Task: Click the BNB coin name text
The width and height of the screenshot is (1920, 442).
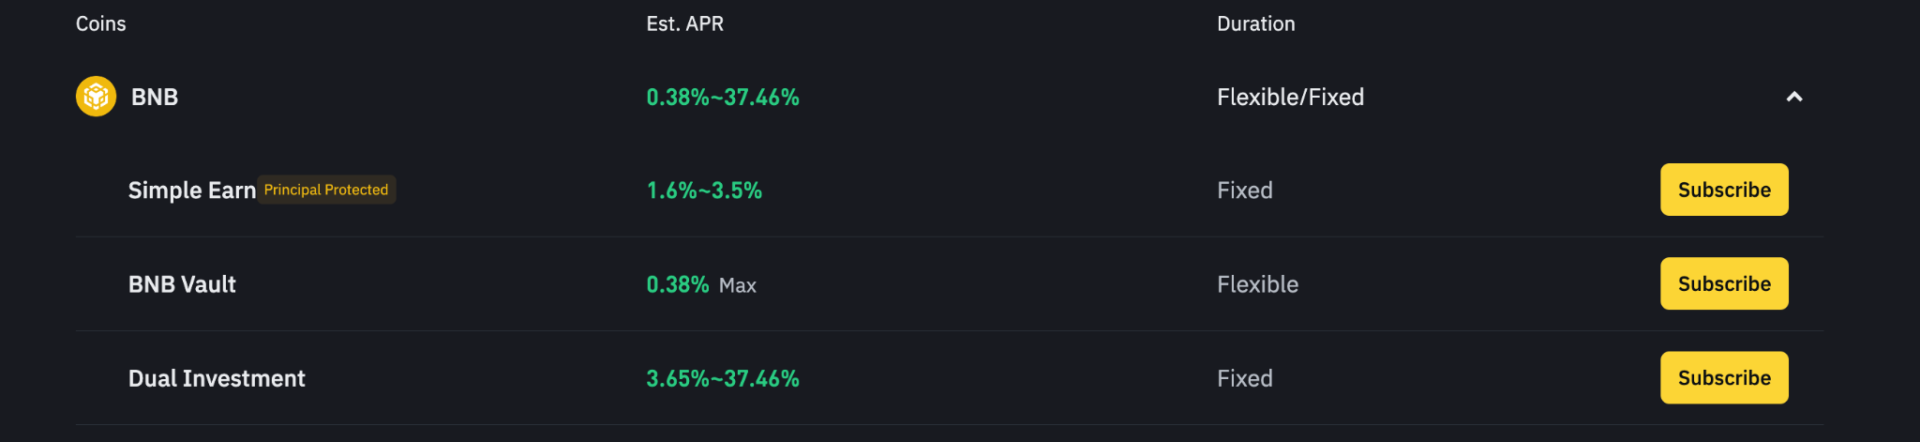Action: (155, 97)
